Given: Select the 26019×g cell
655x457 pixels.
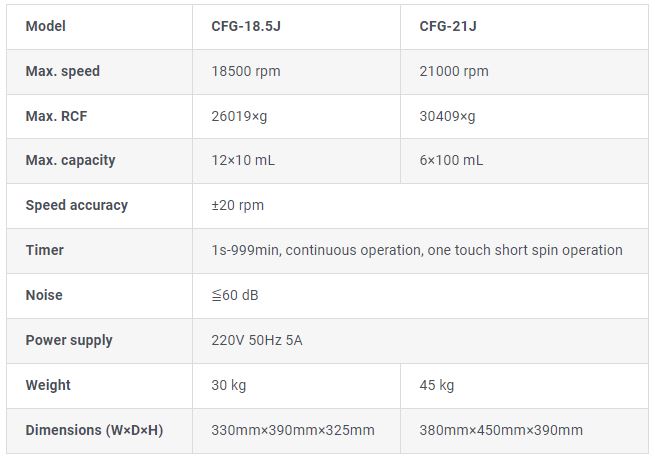Looking at the screenshot, I should [x=239, y=116].
